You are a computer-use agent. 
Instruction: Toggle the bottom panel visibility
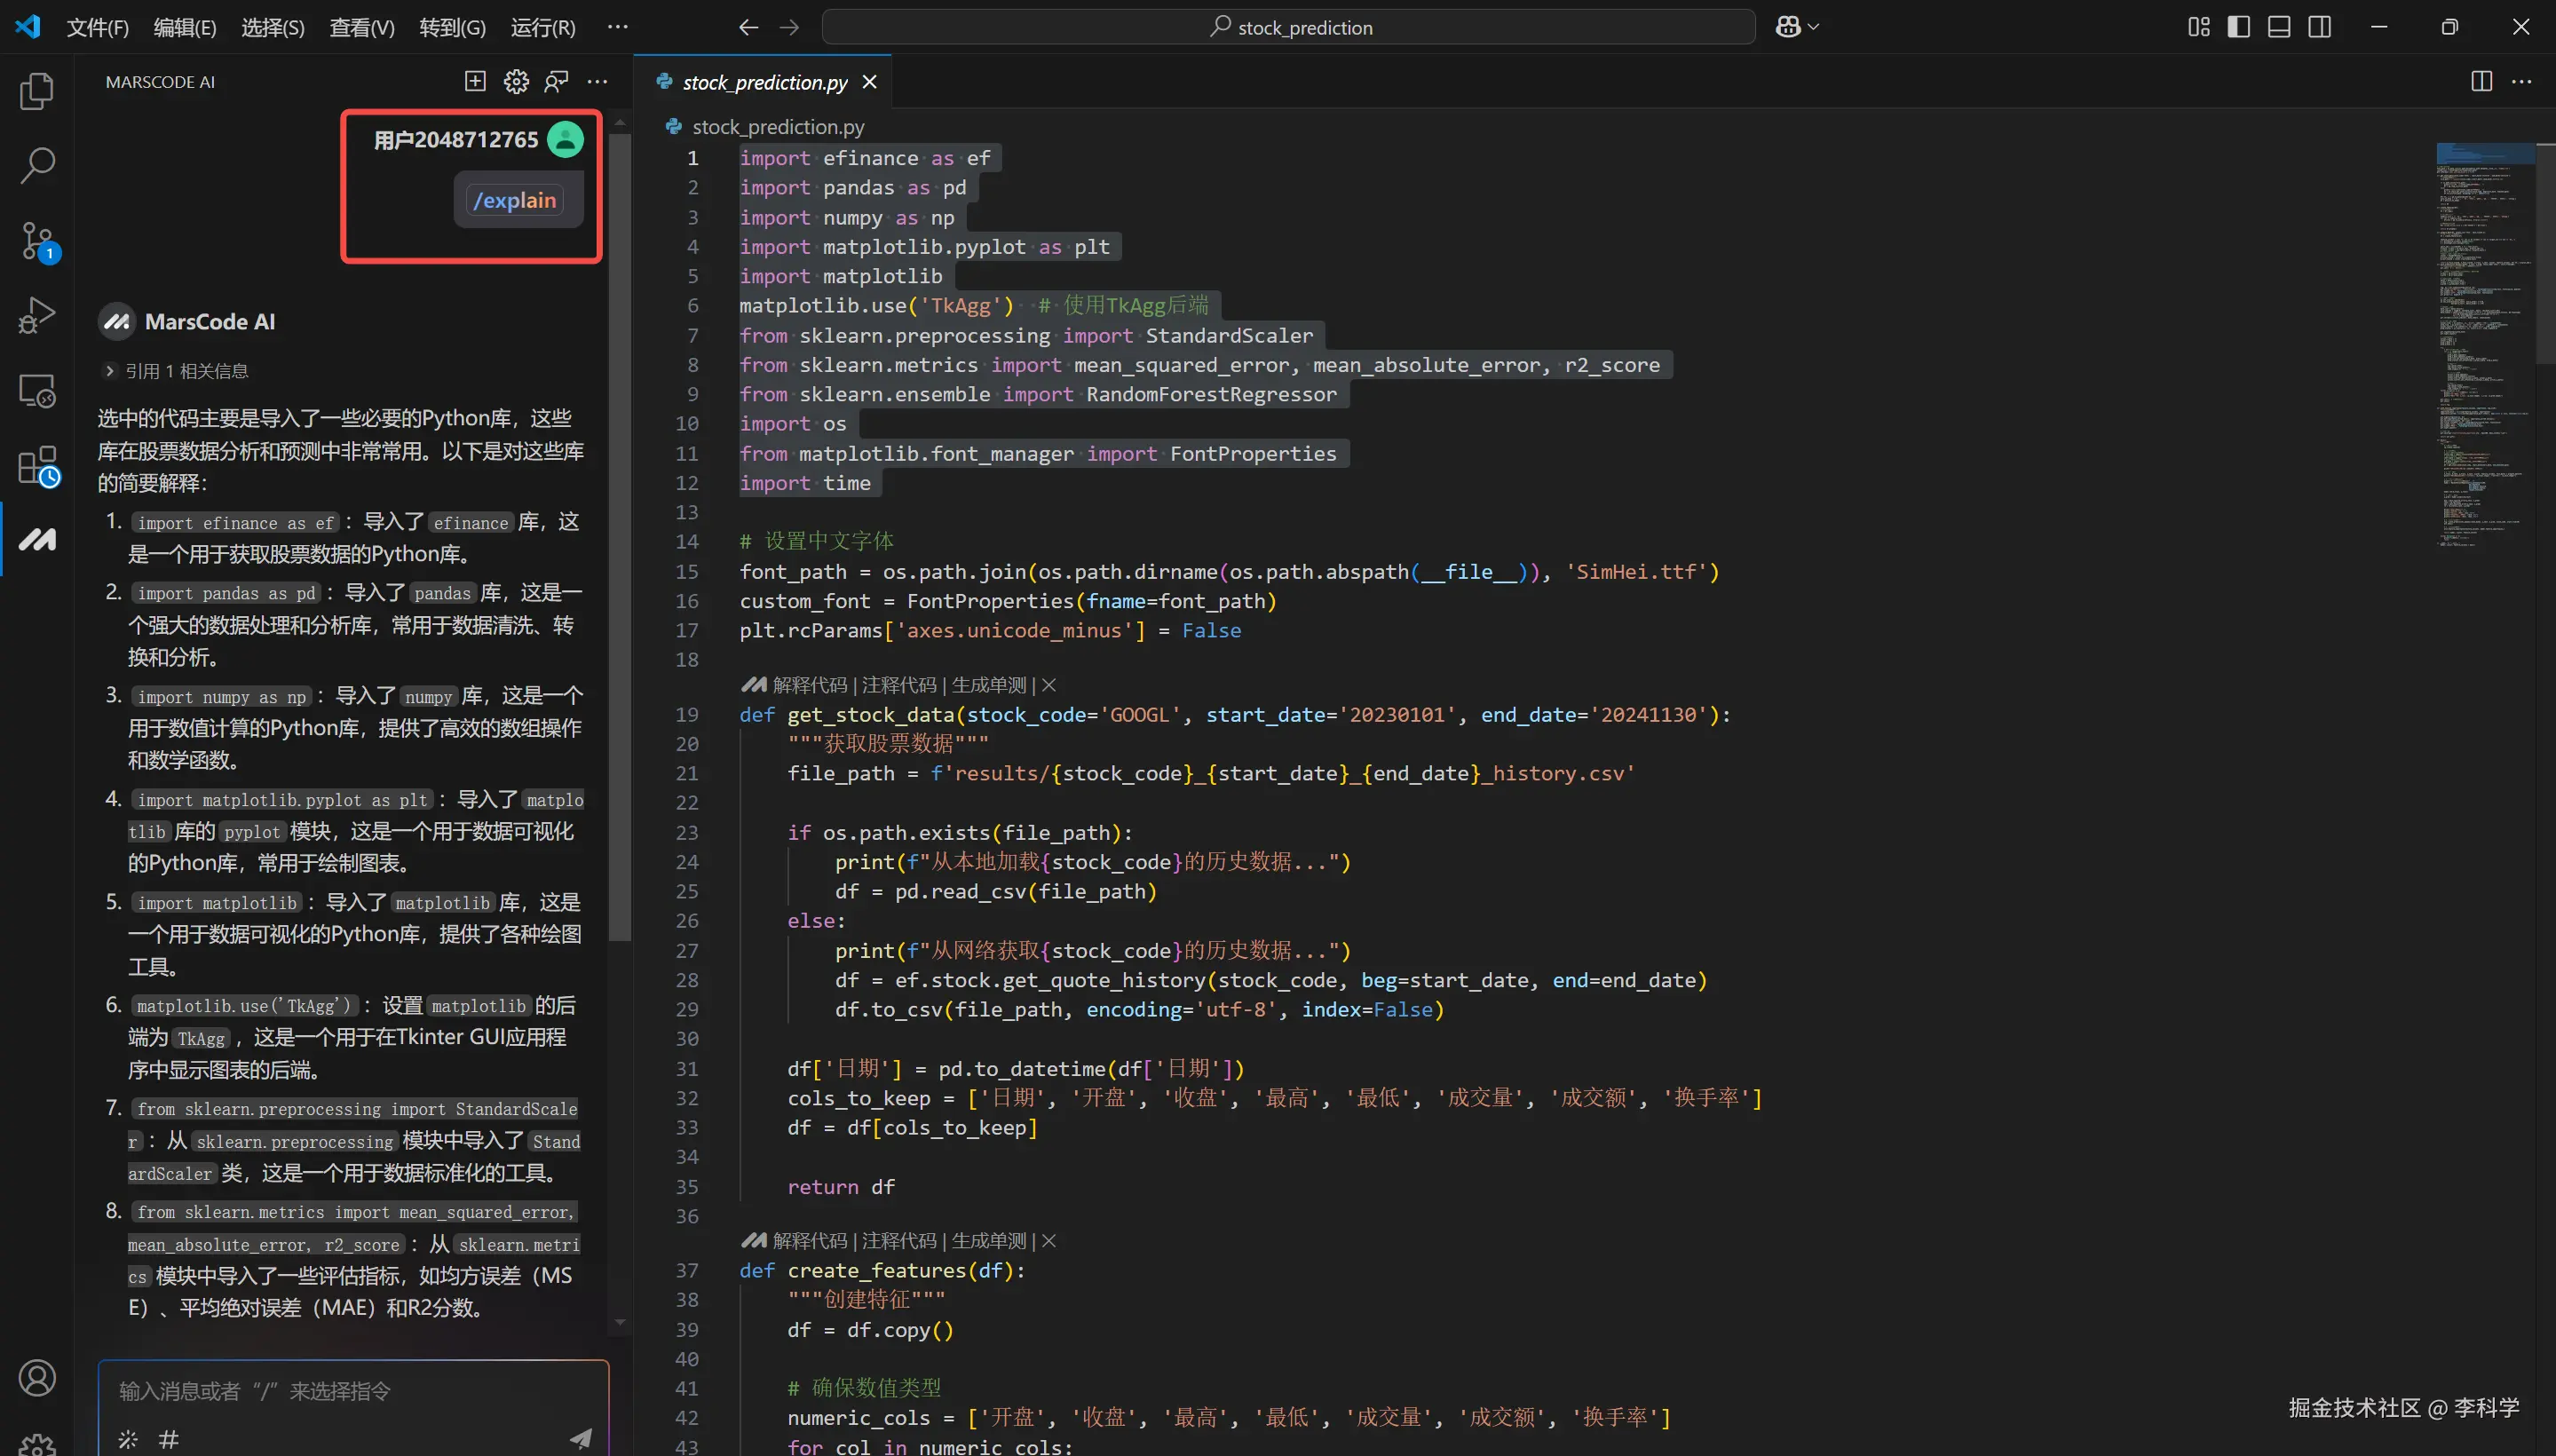click(2279, 27)
